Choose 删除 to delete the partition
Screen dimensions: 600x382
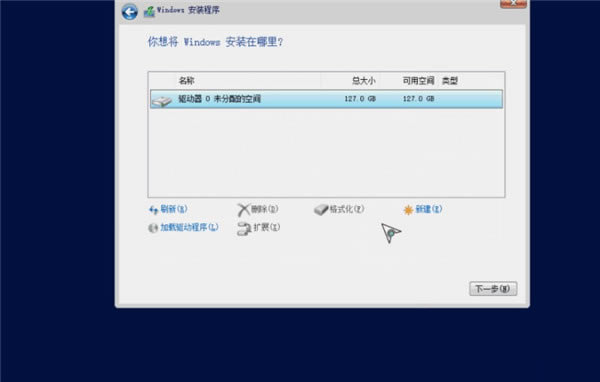pos(264,209)
